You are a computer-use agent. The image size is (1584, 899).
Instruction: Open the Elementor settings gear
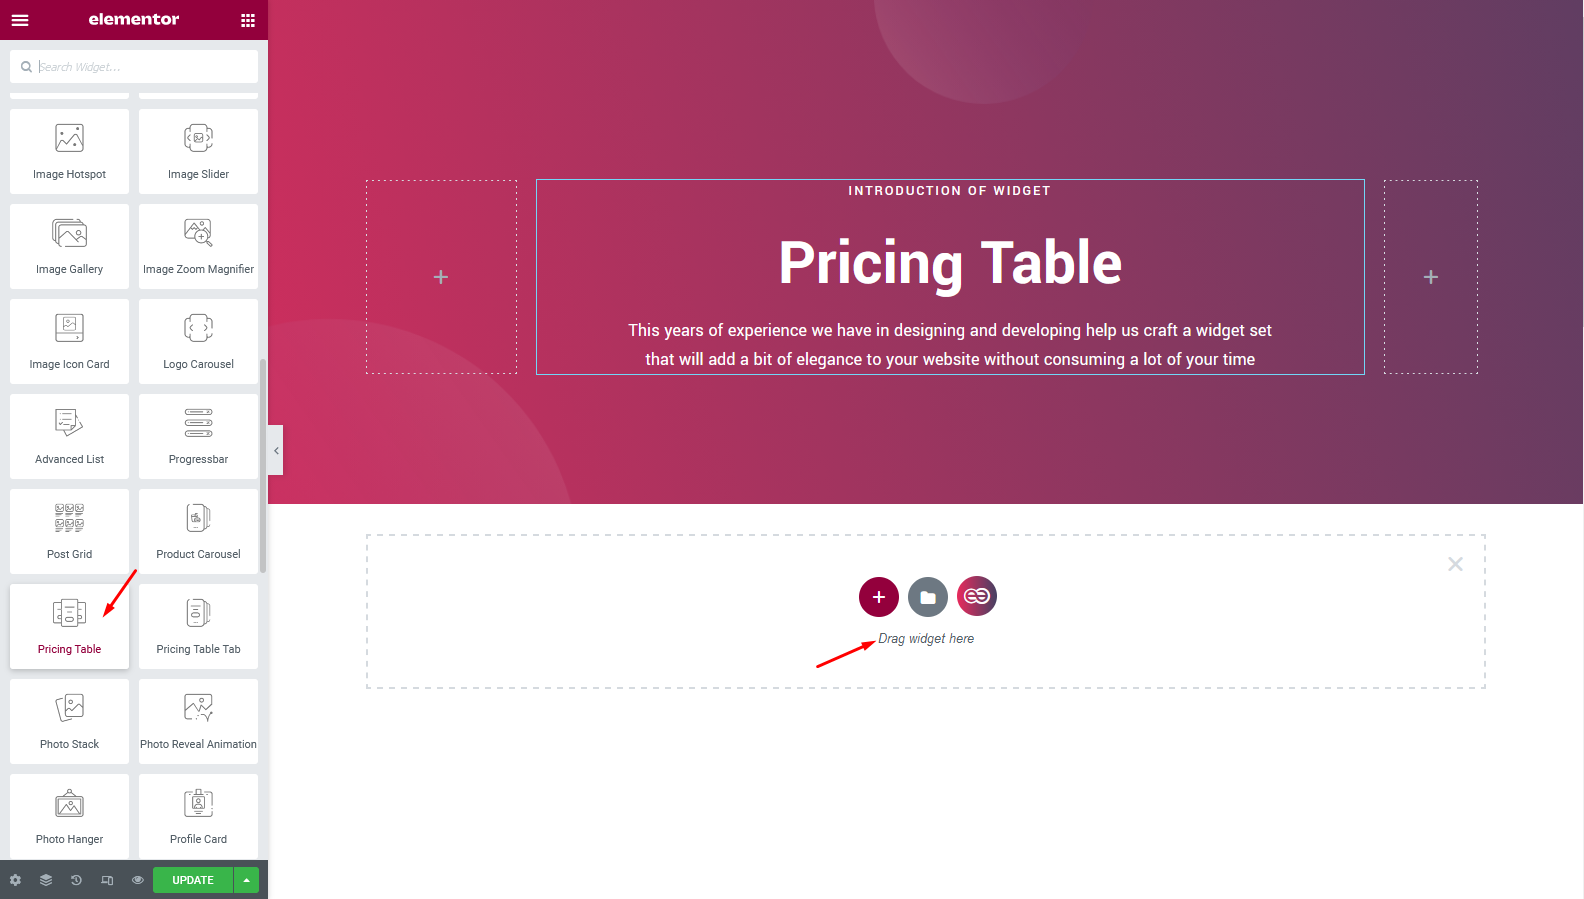point(15,880)
